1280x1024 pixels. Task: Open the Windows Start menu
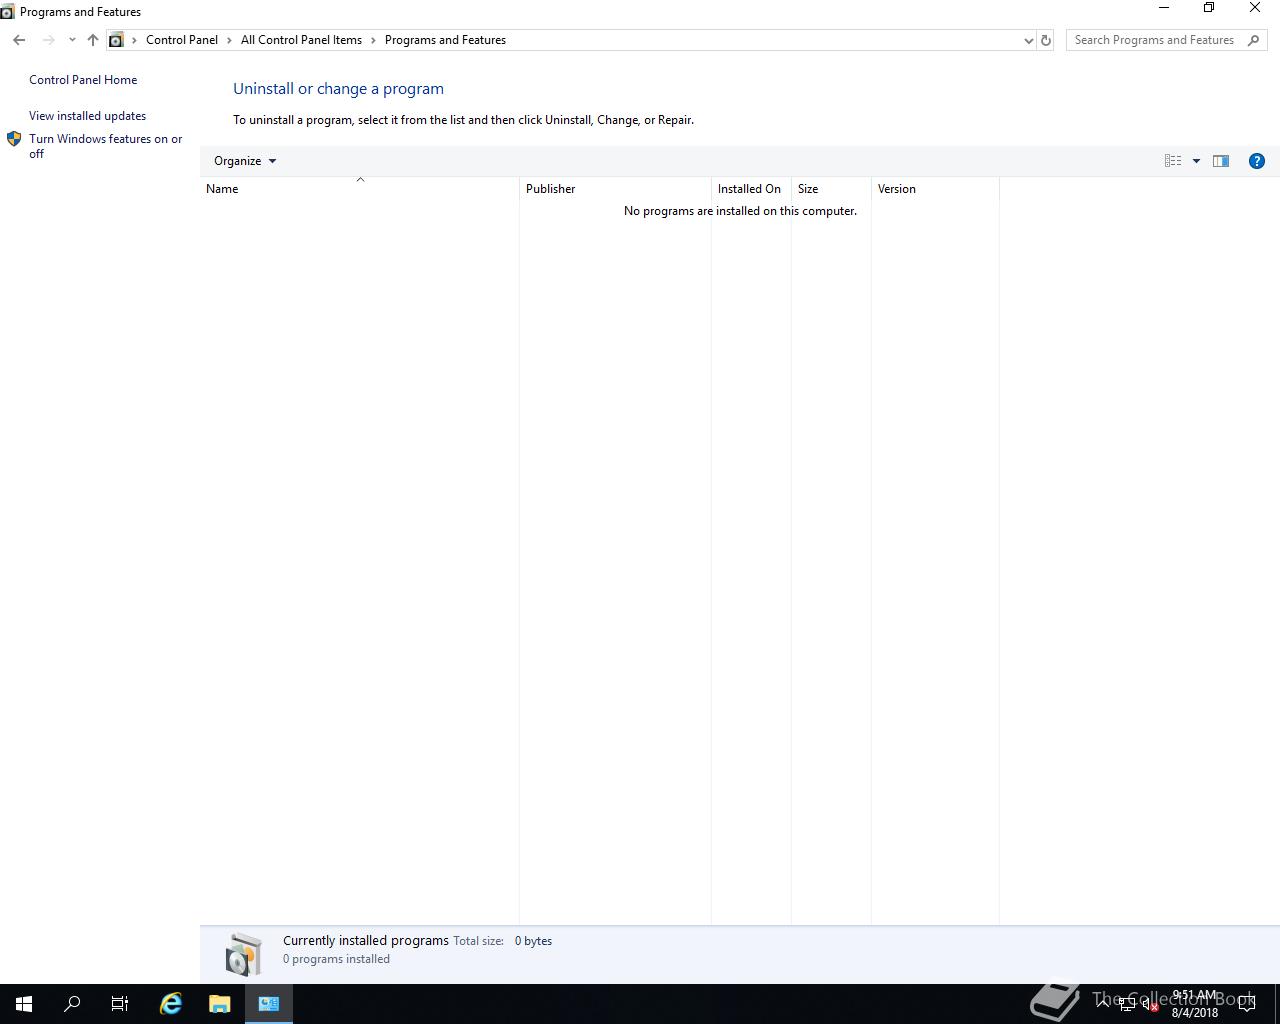[x=24, y=1004]
